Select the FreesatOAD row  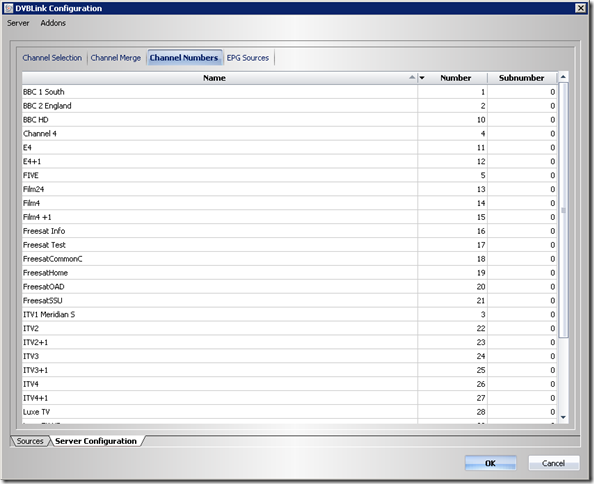pyautogui.click(x=289, y=287)
